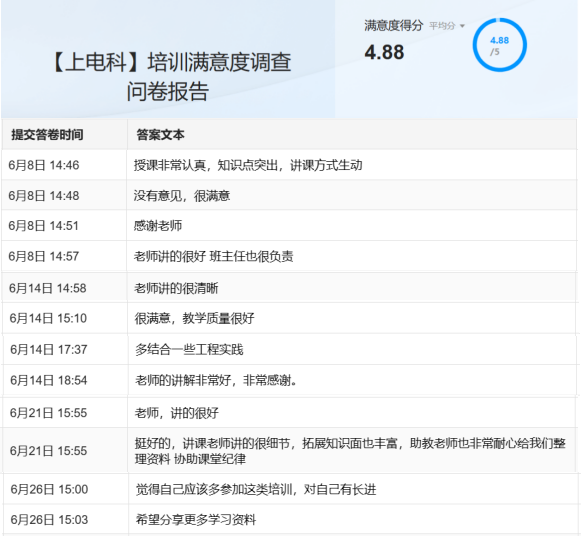Click the 6月14日 18:54 timestamp cell
The height and width of the screenshot is (537, 582).
click(49, 380)
